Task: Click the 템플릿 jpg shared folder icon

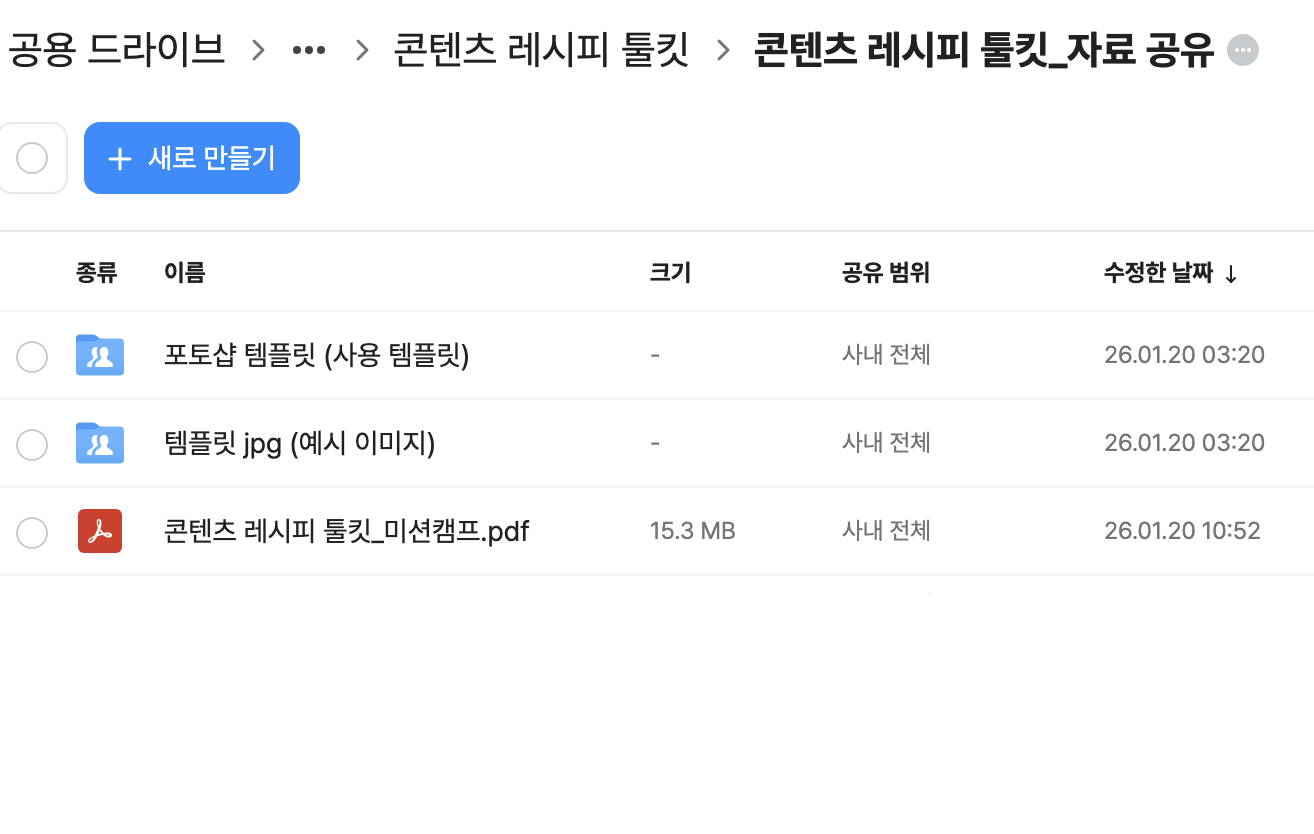Action: click(99, 443)
